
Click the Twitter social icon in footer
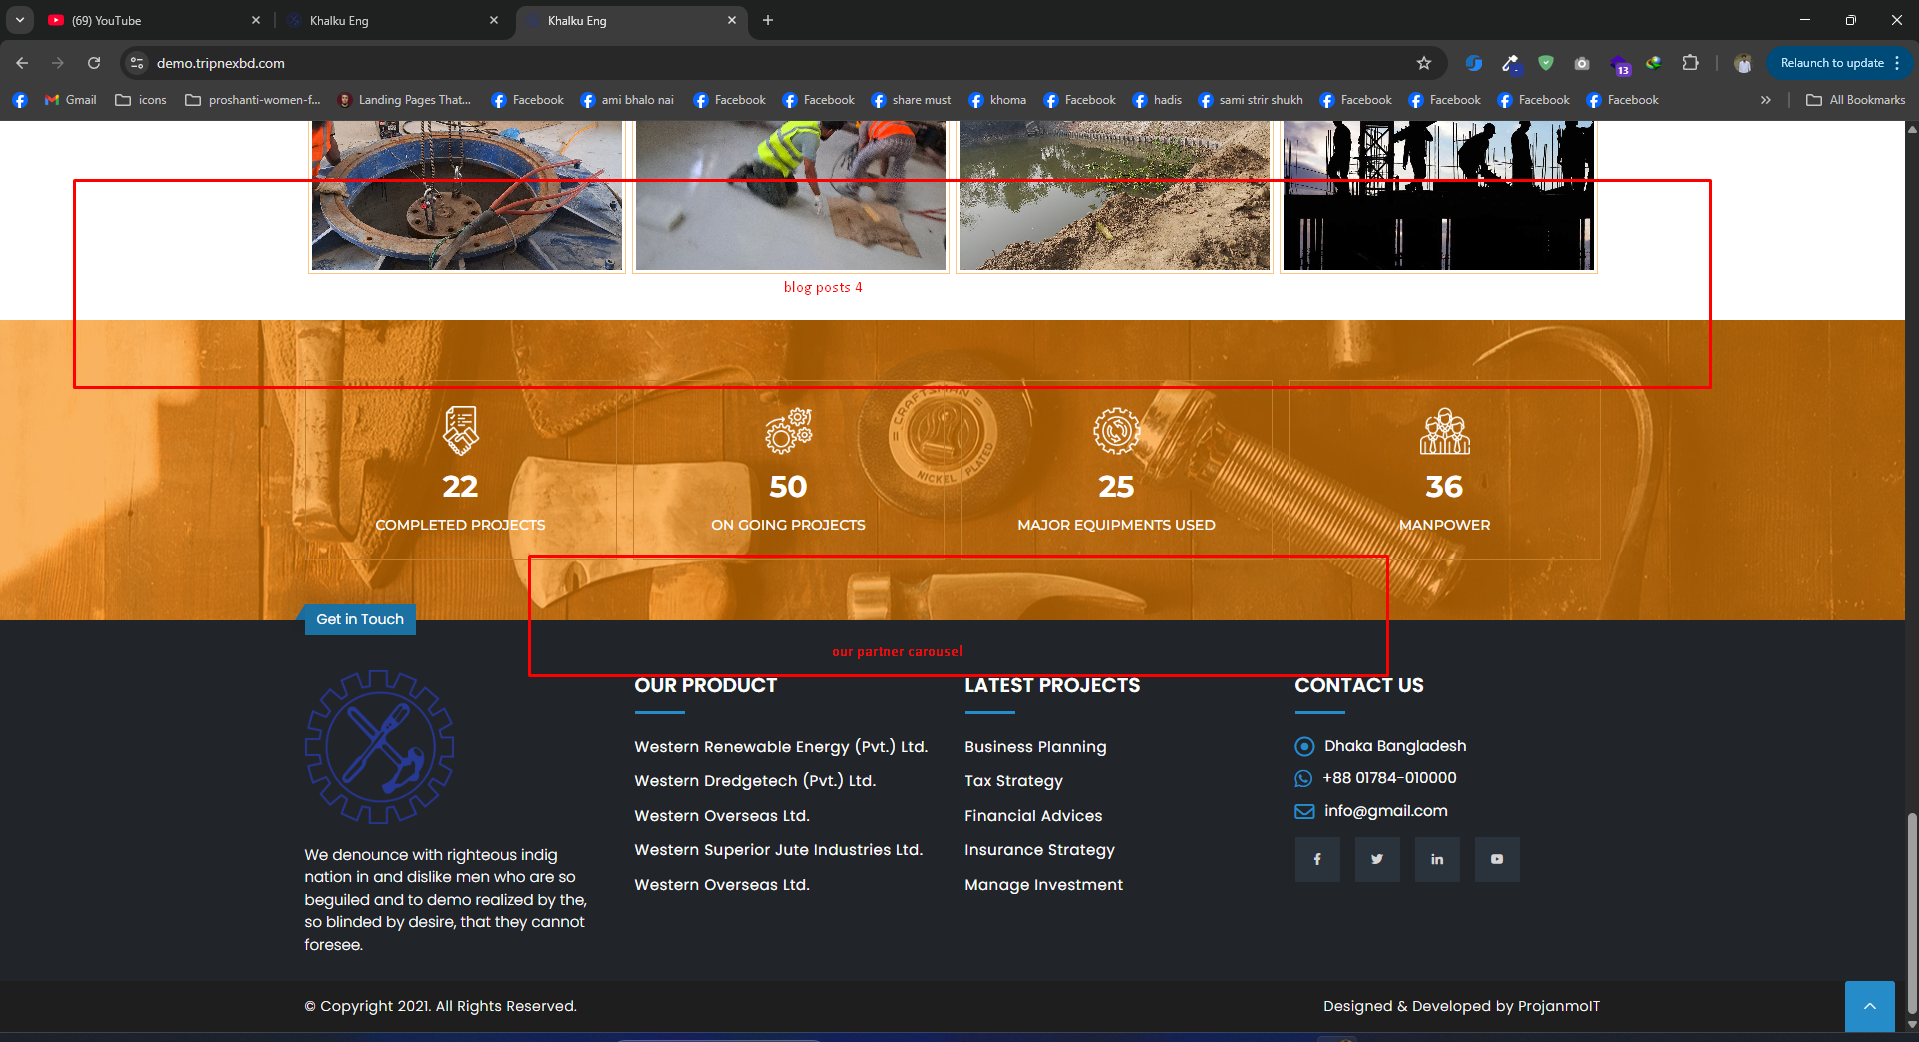(1376, 859)
